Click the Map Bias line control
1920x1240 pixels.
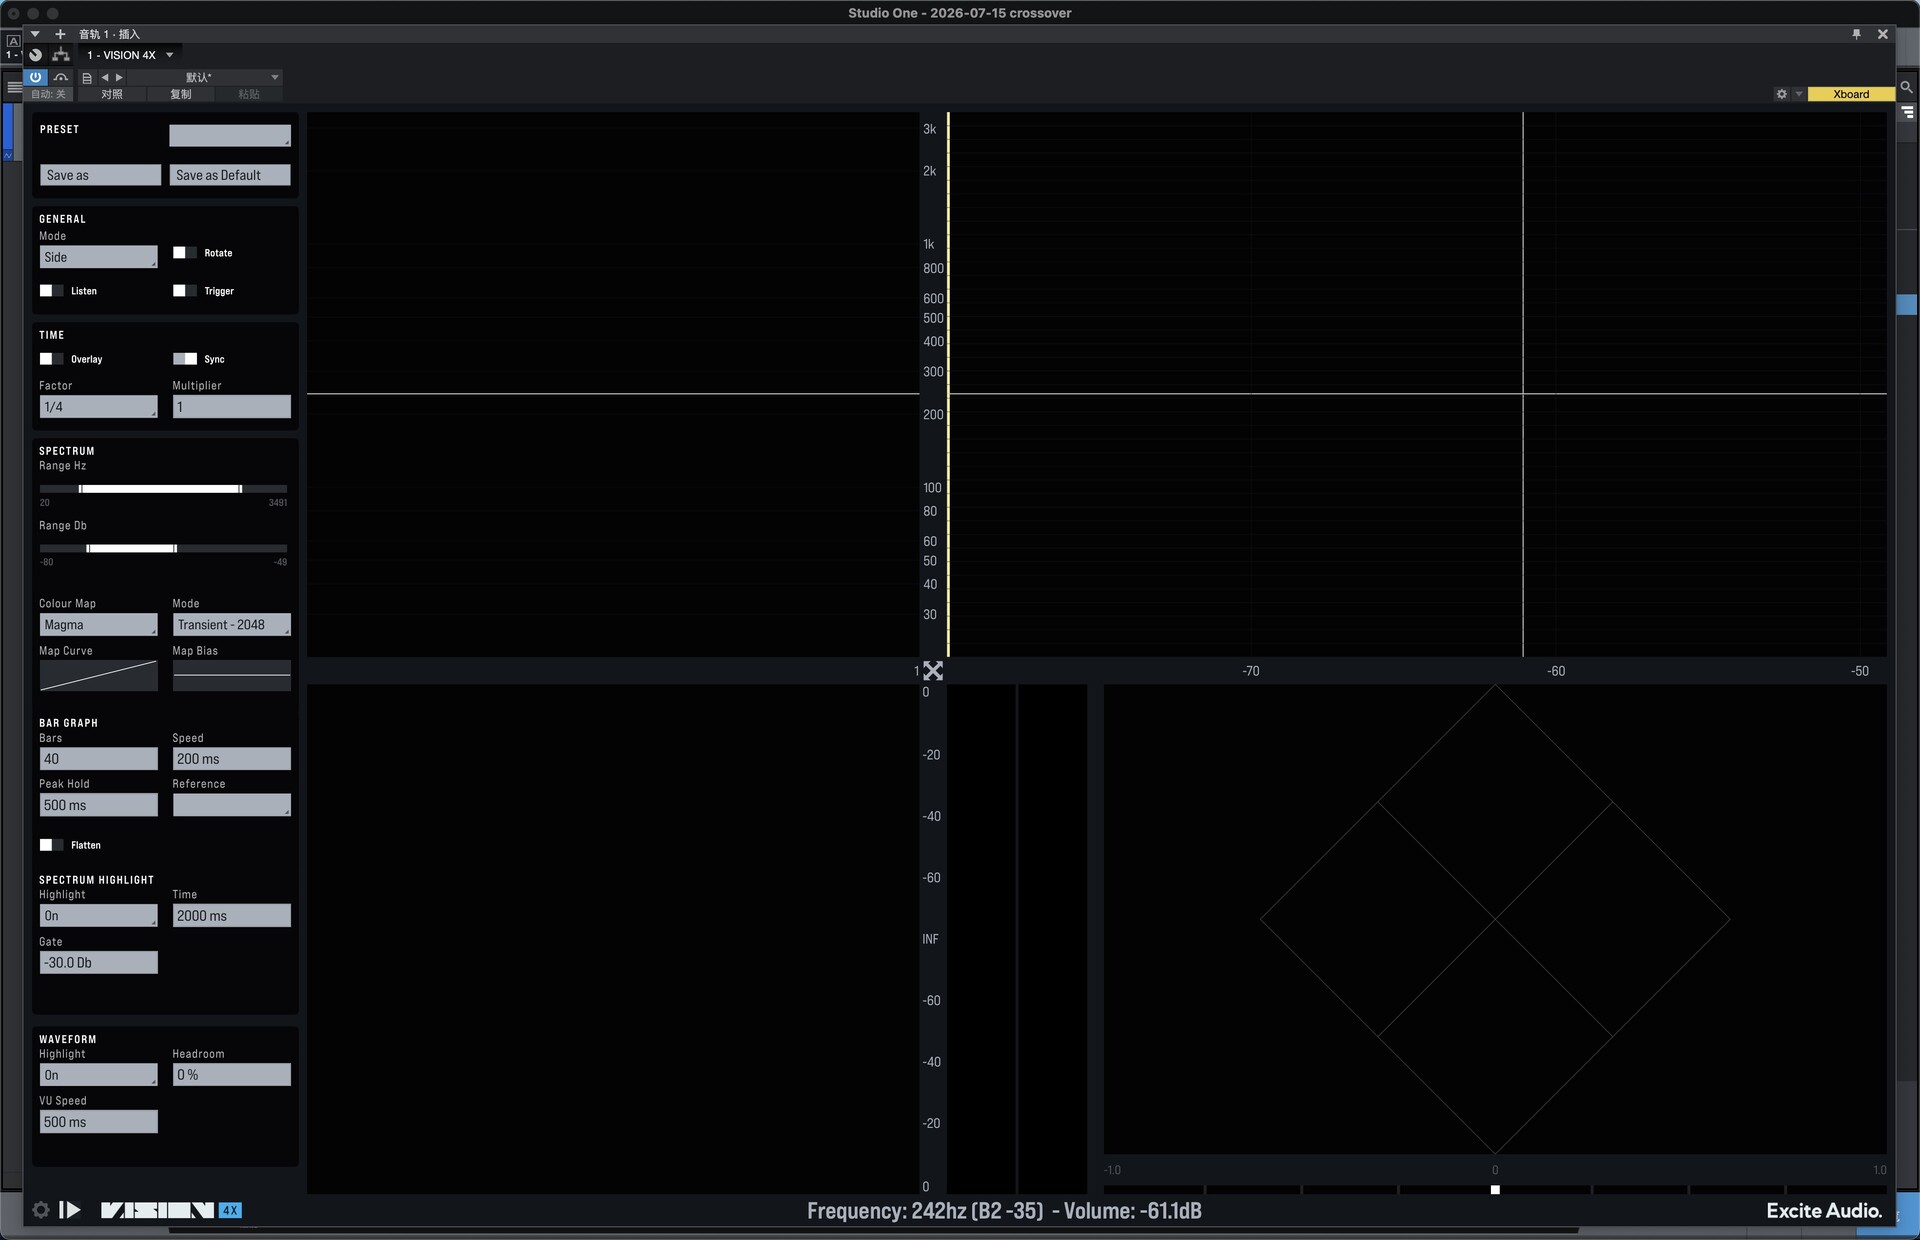click(231, 675)
